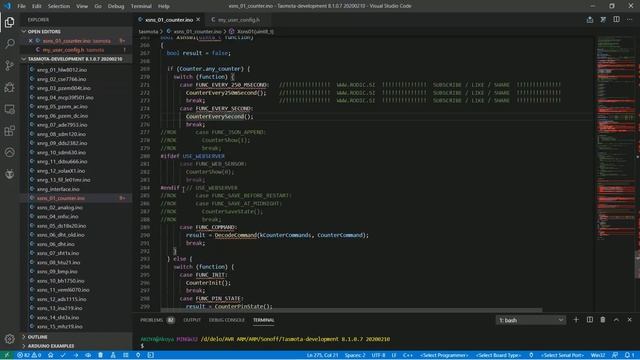Switch to the Output panel tab

192,320
